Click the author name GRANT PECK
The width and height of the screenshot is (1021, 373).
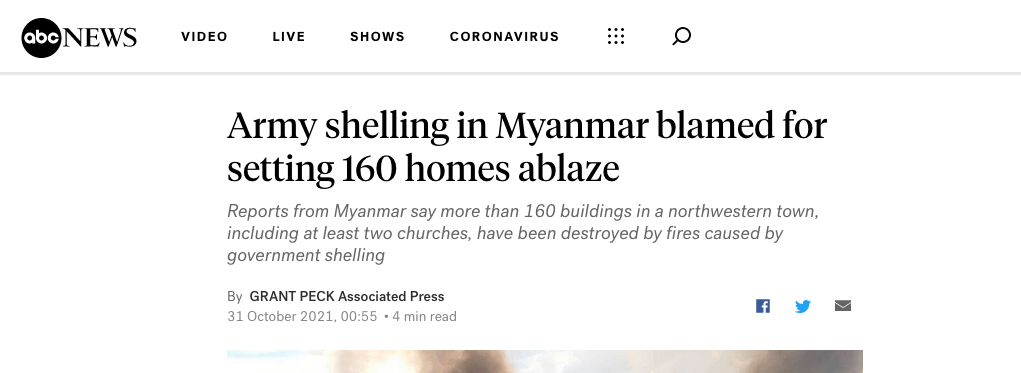292,297
